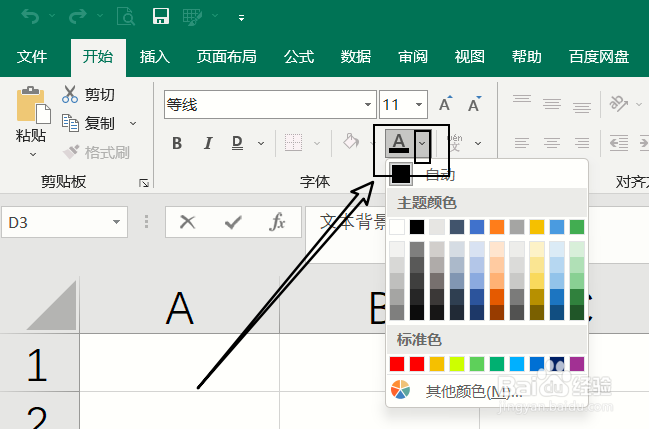The width and height of the screenshot is (649, 429).
Task: Select column A header
Action: pos(179,307)
